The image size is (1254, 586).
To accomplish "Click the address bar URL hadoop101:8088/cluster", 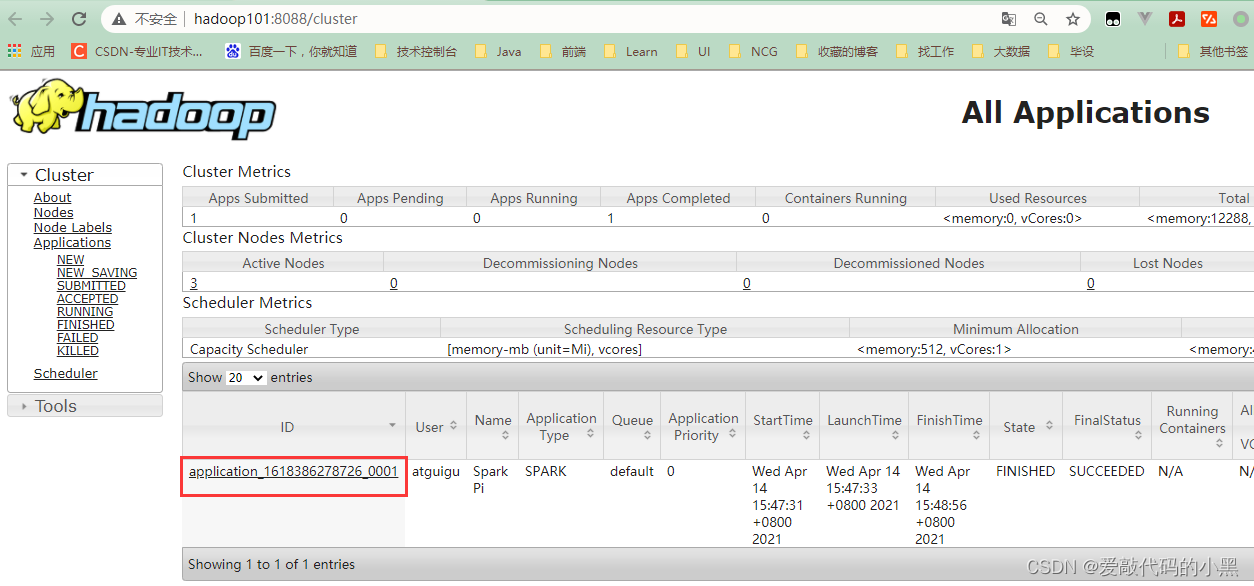I will 275,19.
